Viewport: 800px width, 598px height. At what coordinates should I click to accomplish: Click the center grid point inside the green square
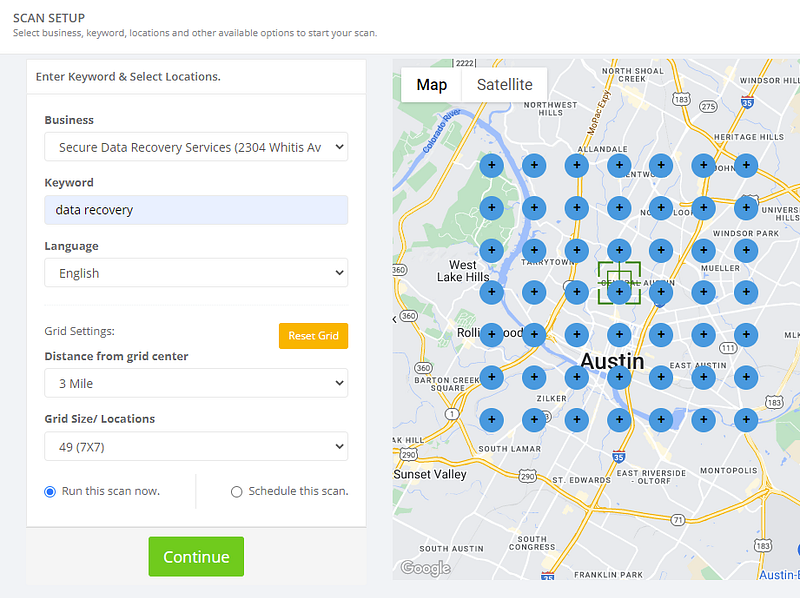[x=619, y=292]
